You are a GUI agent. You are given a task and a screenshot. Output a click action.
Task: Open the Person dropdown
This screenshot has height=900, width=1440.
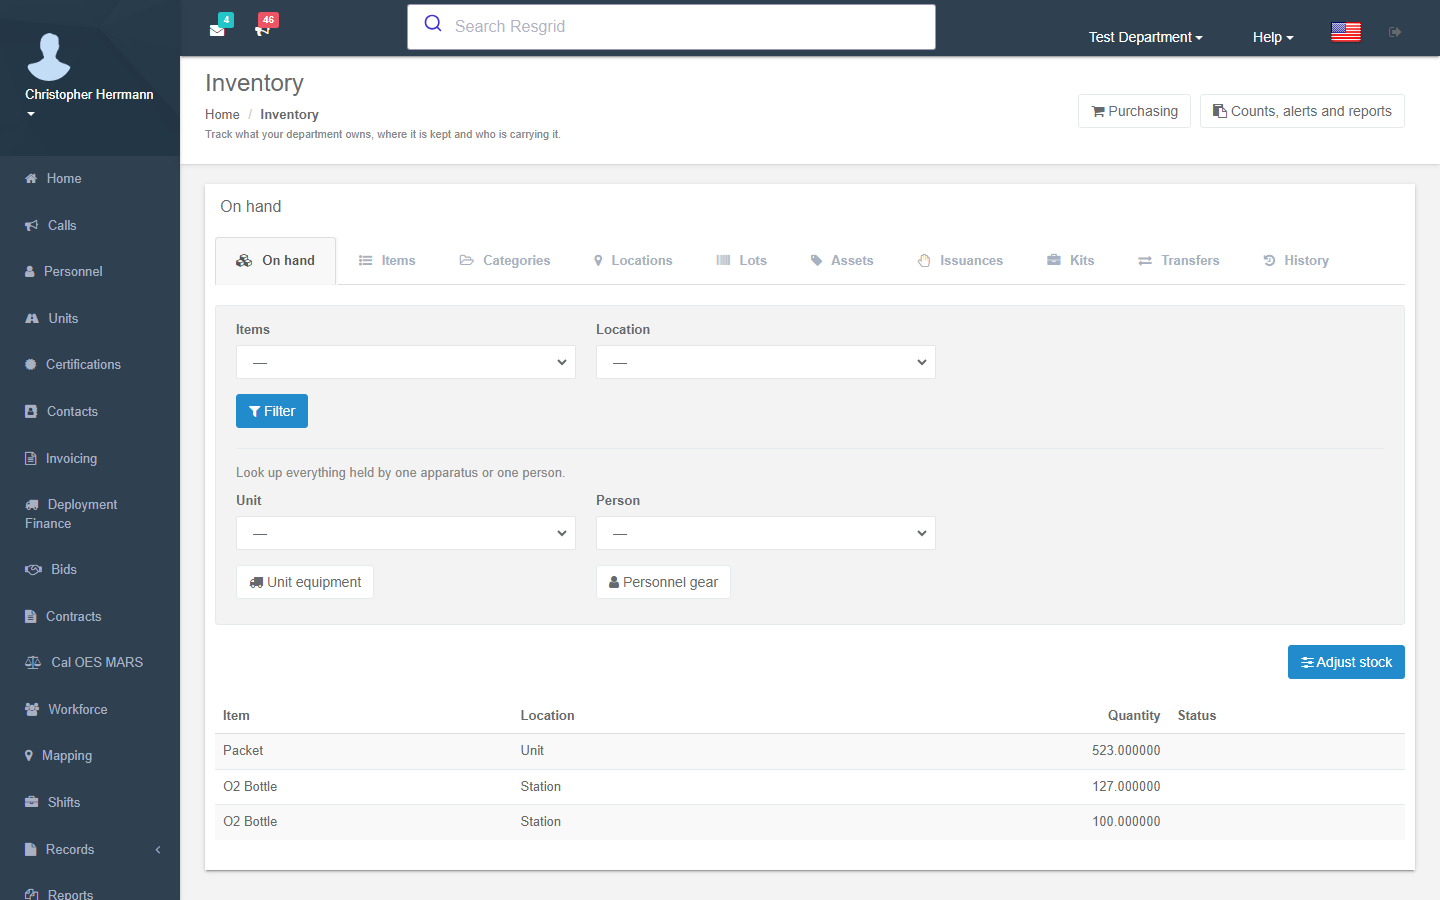pyautogui.click(x=766, y=533)
